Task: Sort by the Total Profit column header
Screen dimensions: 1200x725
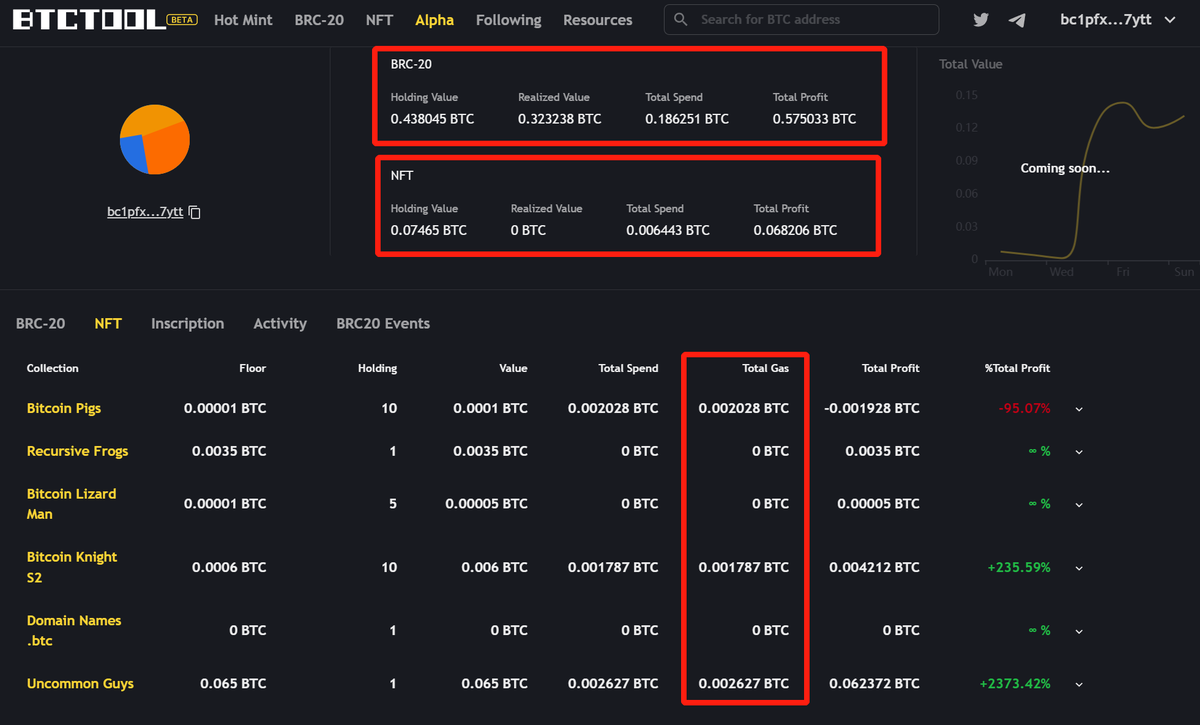Action: (x=890, y=368)
